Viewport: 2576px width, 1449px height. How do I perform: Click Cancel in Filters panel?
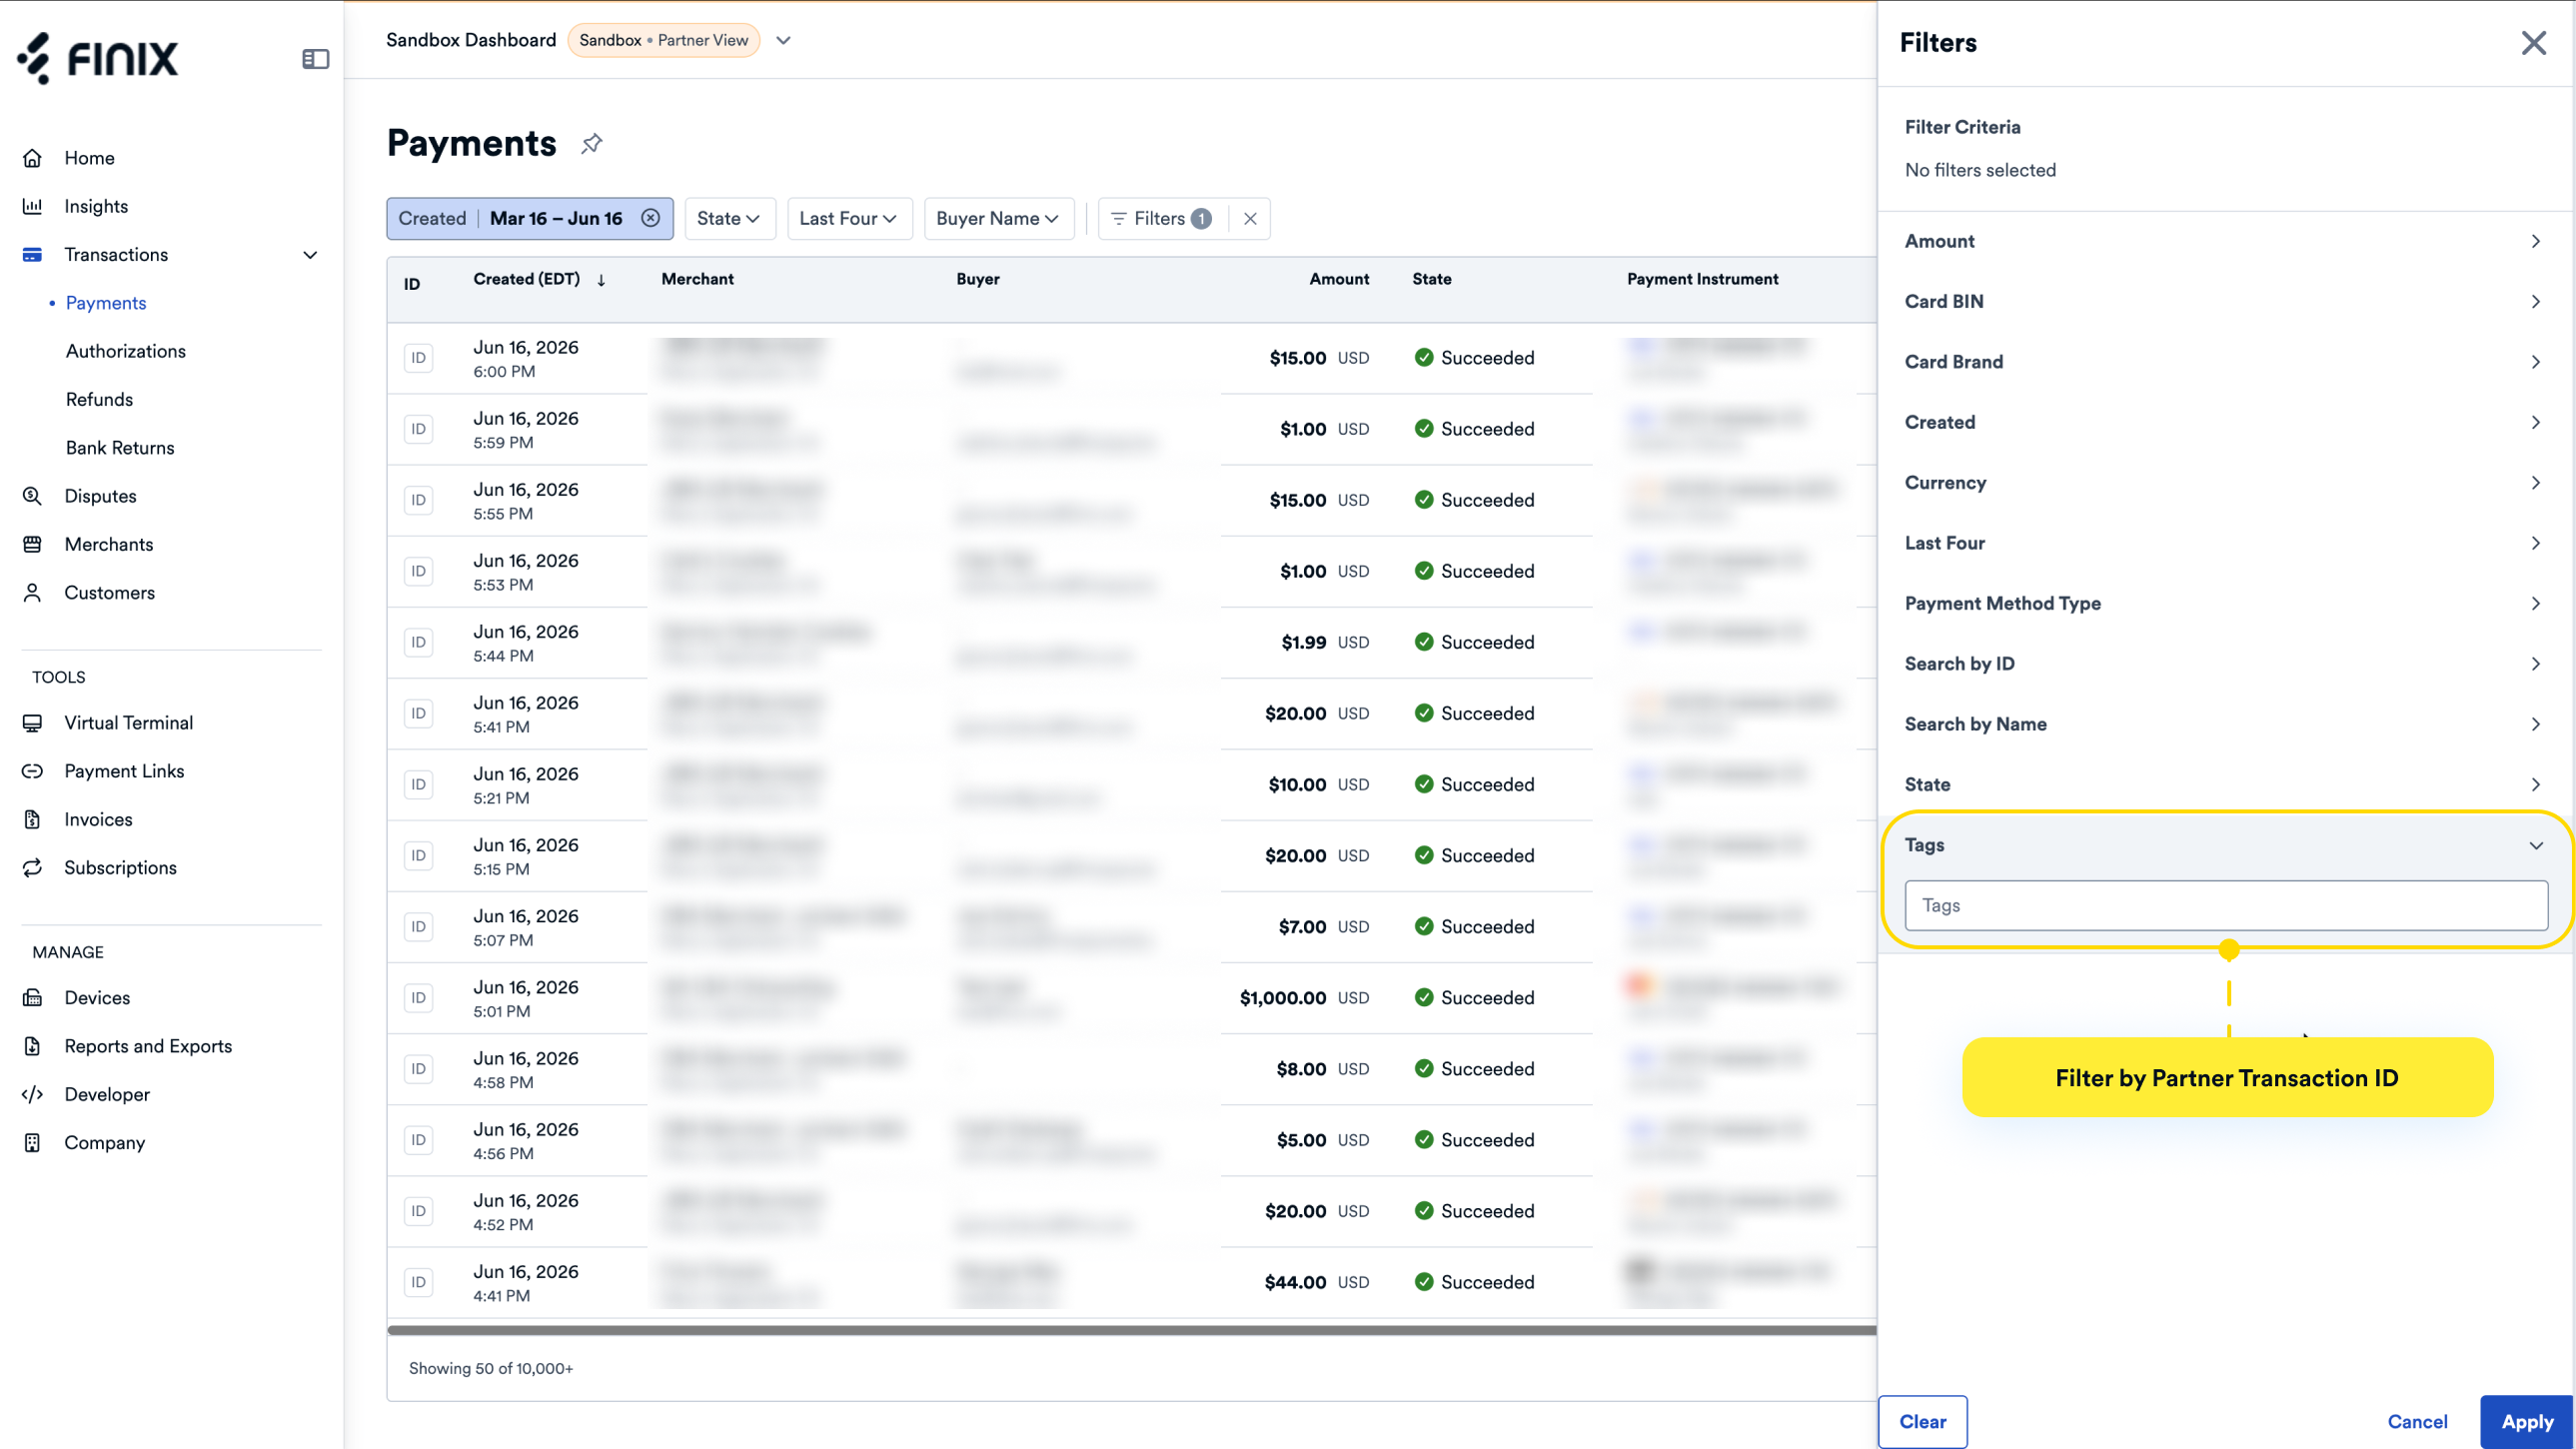[2417, 1422]
